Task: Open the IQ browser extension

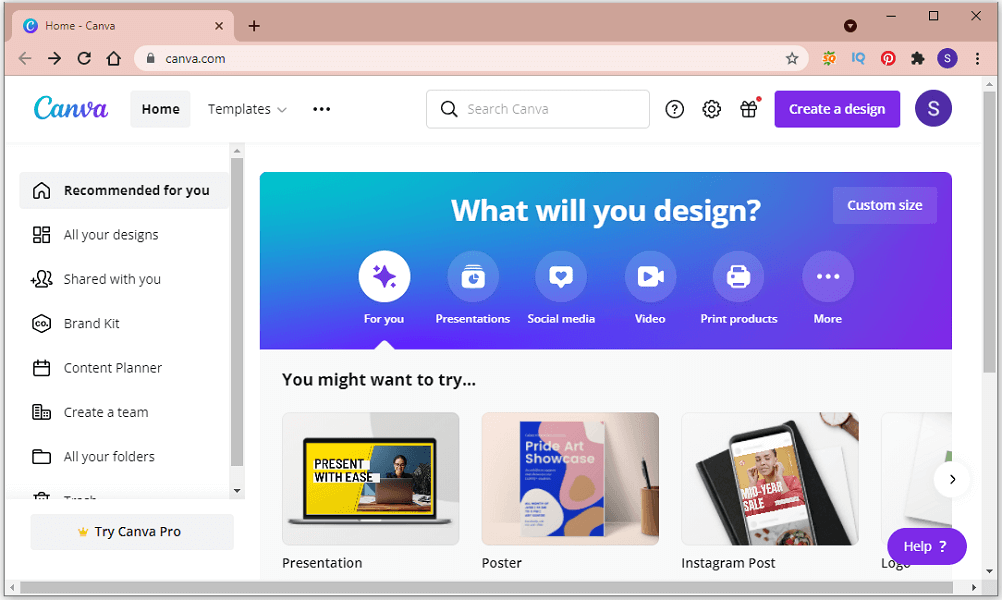Action: click(x=858, y=59)
